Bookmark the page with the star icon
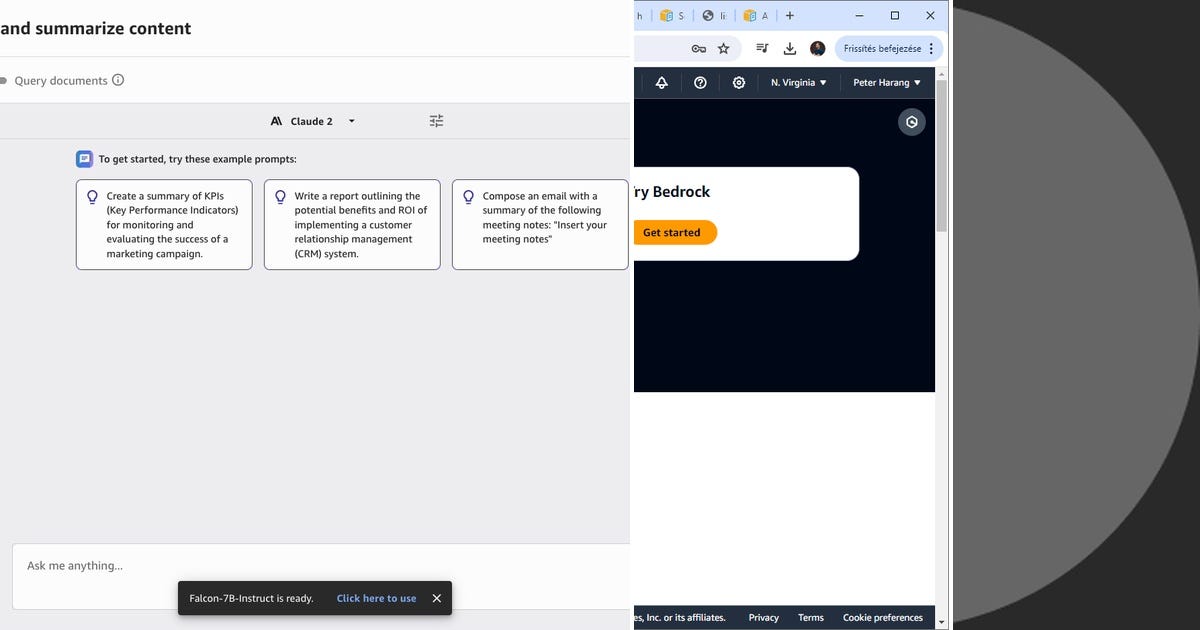Viewport: 1200px width, 630px height. pyautogui.click(x=723, y=48)
